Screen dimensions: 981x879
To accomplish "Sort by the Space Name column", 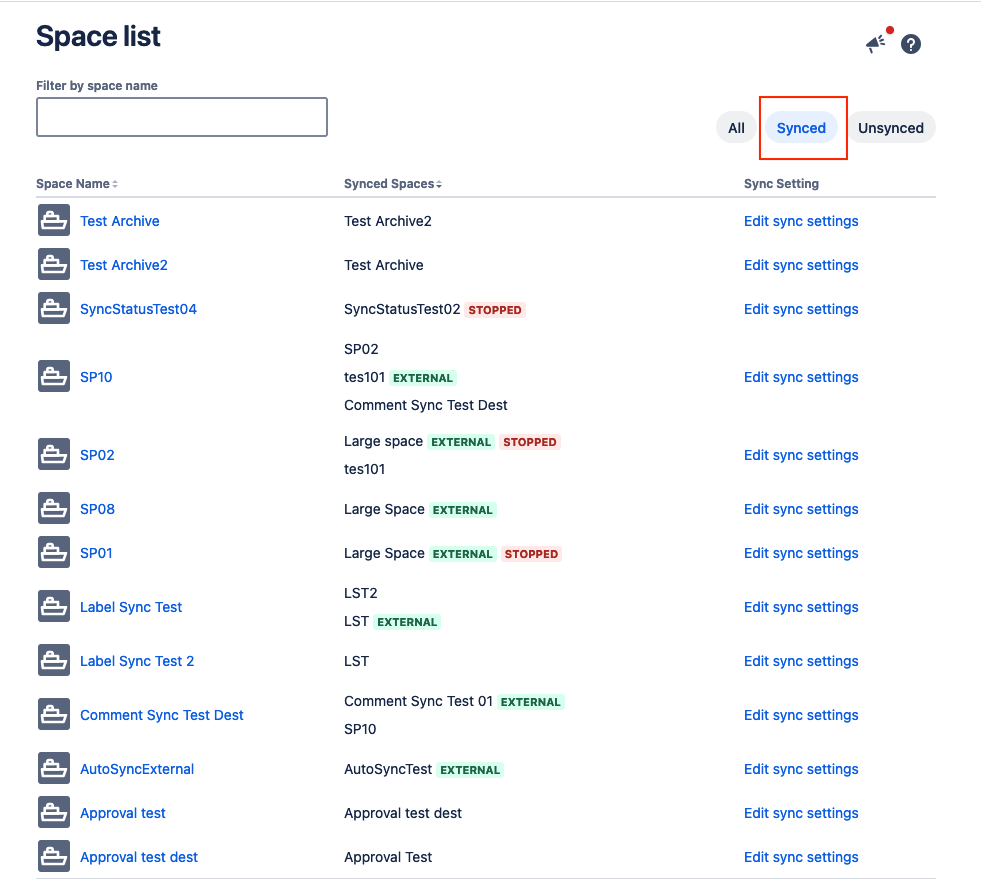I will click(x=77, y=184).
